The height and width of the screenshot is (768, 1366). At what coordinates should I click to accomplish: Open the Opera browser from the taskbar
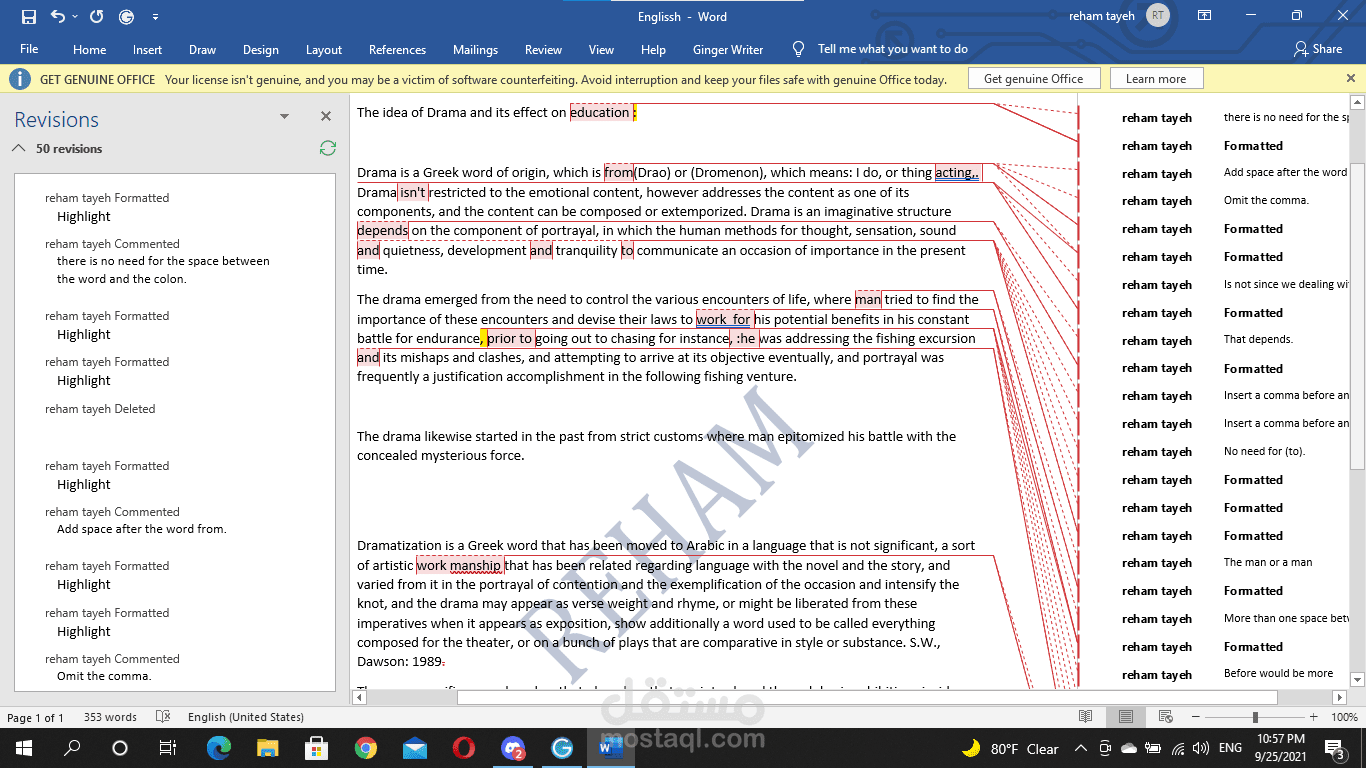click(464, 748)
